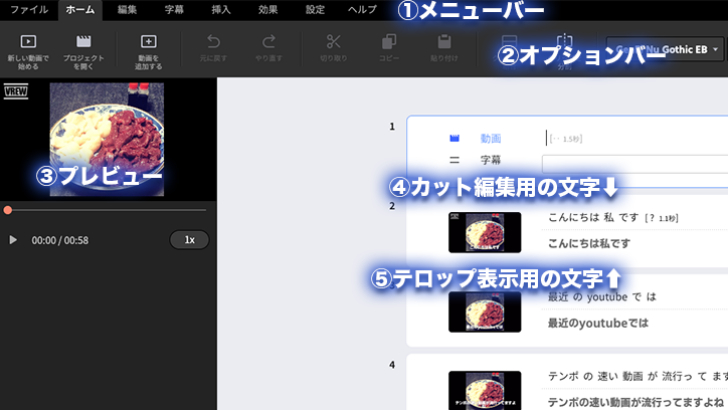The image size is (728, 410).
Task: Open the 挿入 tab
Action: click(x=221, y=10)
